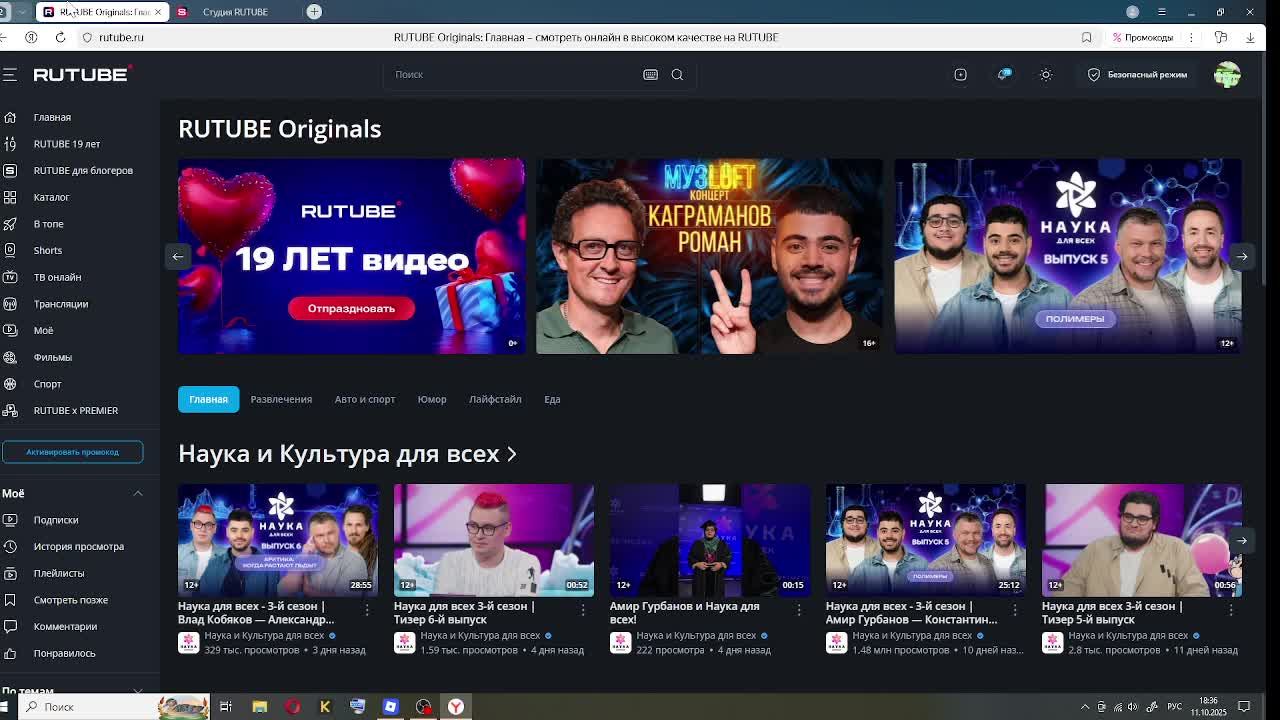Open the RUTUBE hamburger menu
1280x720 pixels.
click(10, 75)
